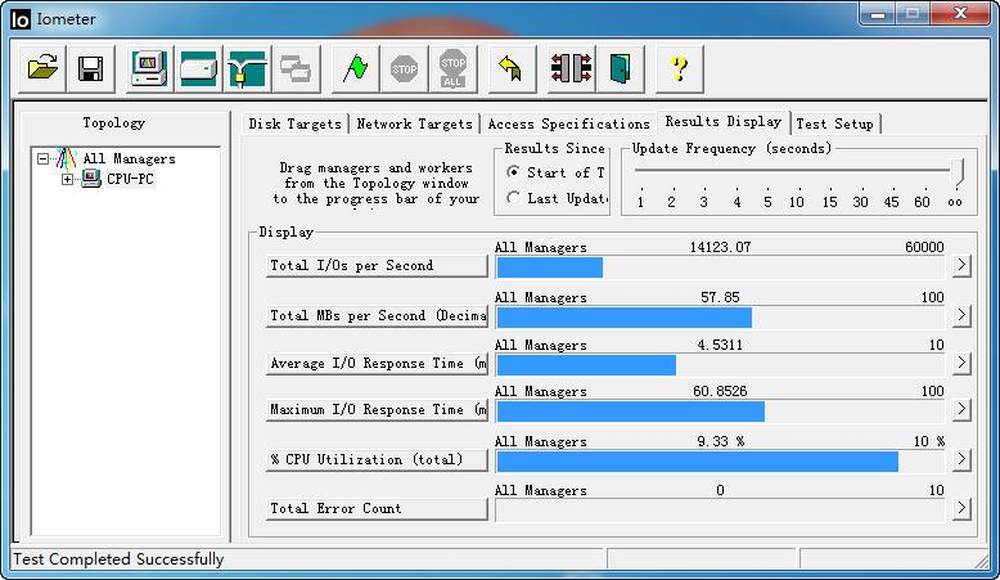Image resolution: width=1000 pixels, height=580 pixels.
Task: Select the All Managers icon in Topology
Action: pos(66,158)
